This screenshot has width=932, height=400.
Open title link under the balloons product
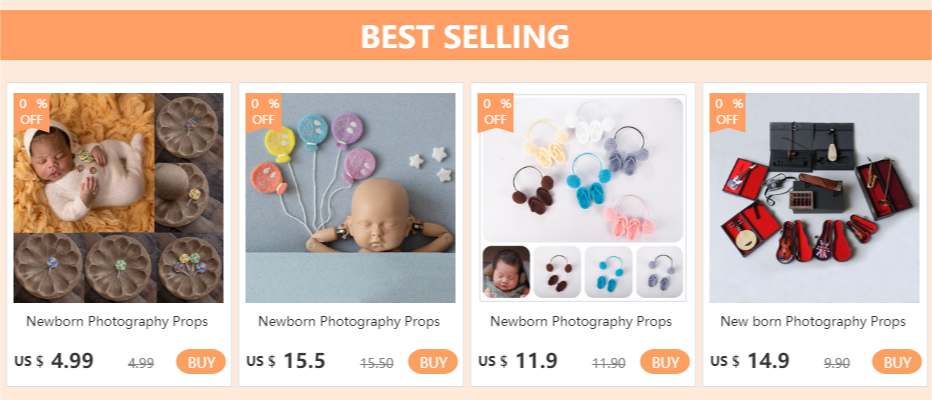(x=349, y=322)
